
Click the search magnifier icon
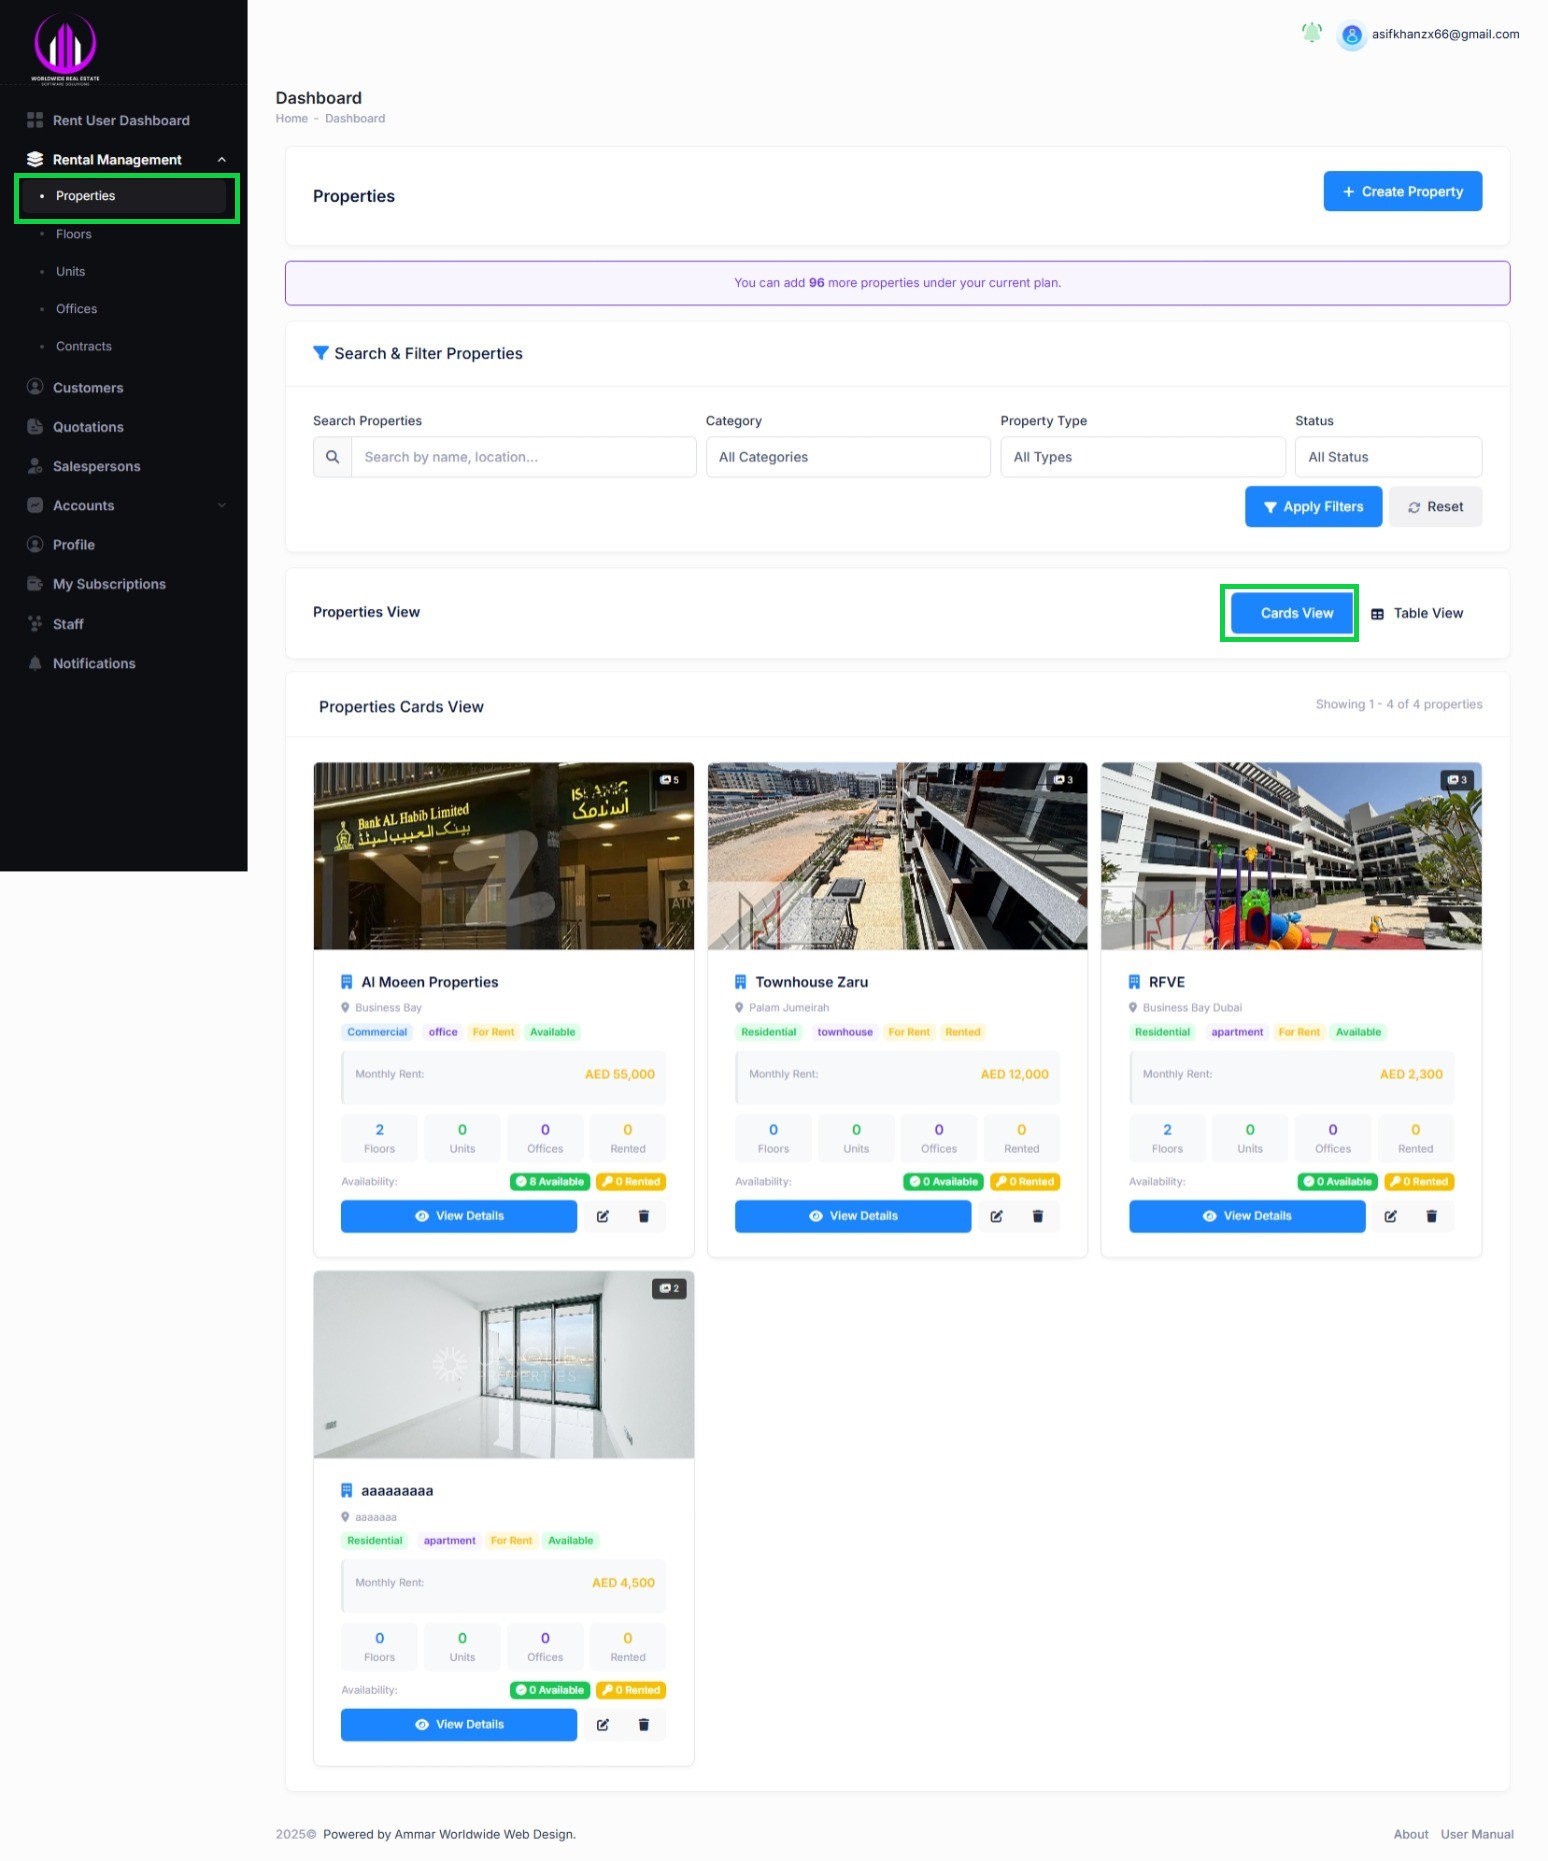[333, 457]
